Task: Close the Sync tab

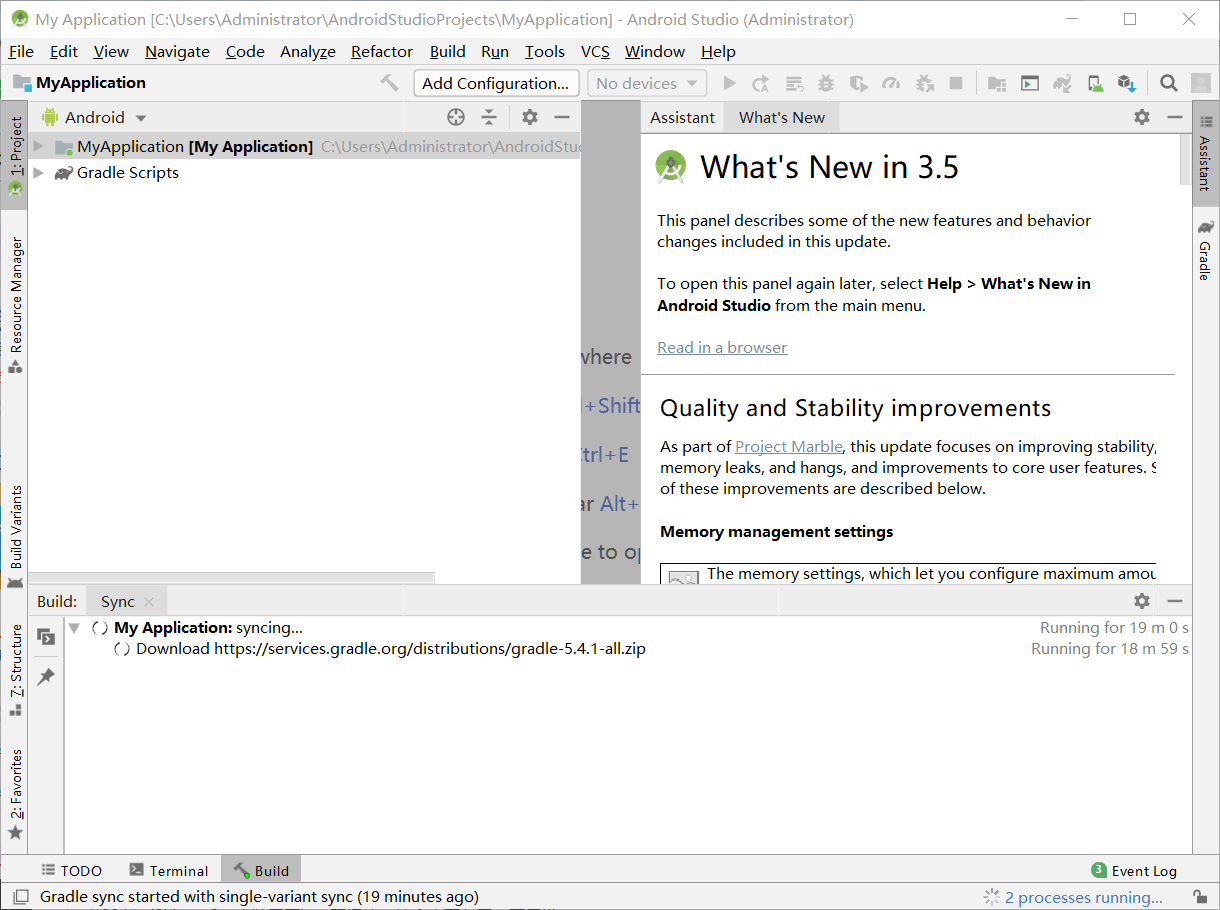Action: (149, 602)
